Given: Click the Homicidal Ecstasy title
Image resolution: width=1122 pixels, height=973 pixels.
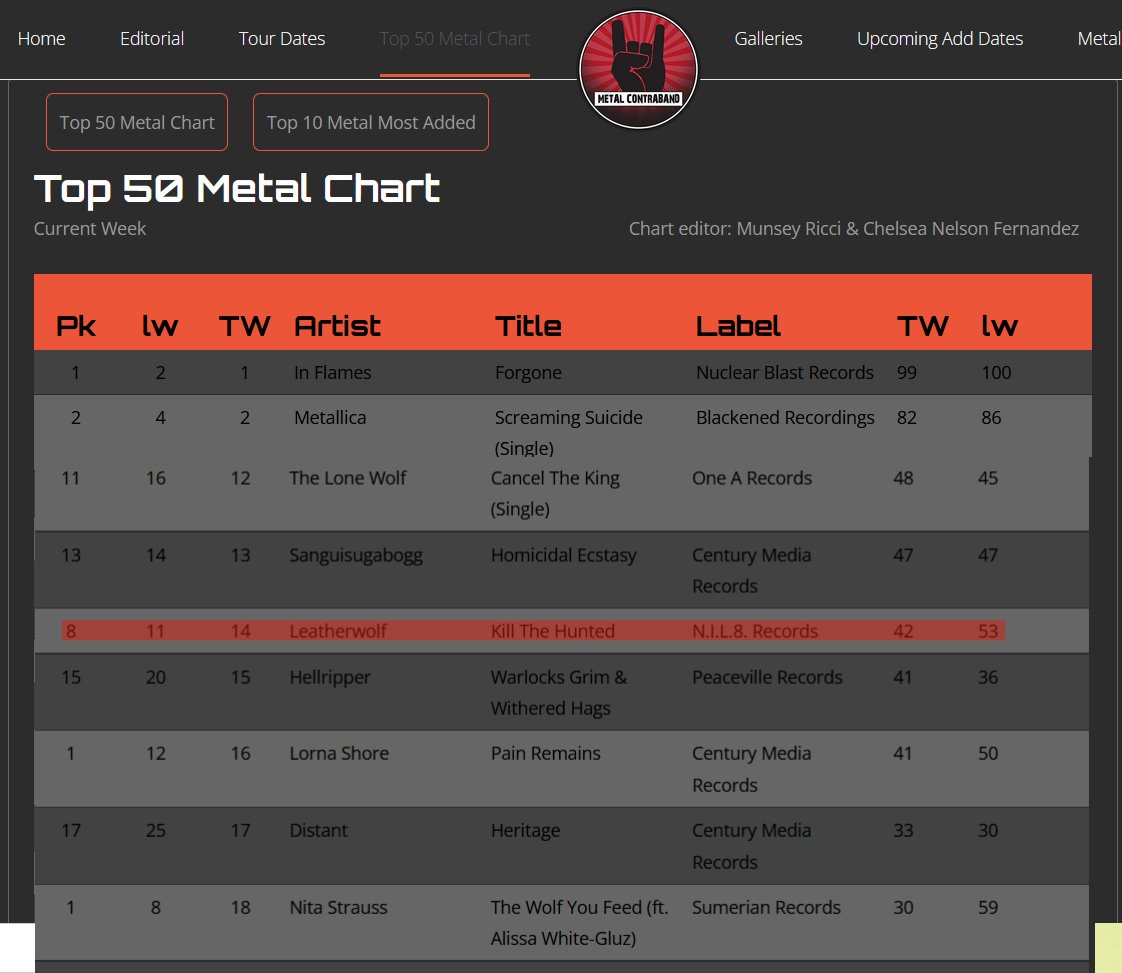Looking at the screenshot, I should coord(564,556).
